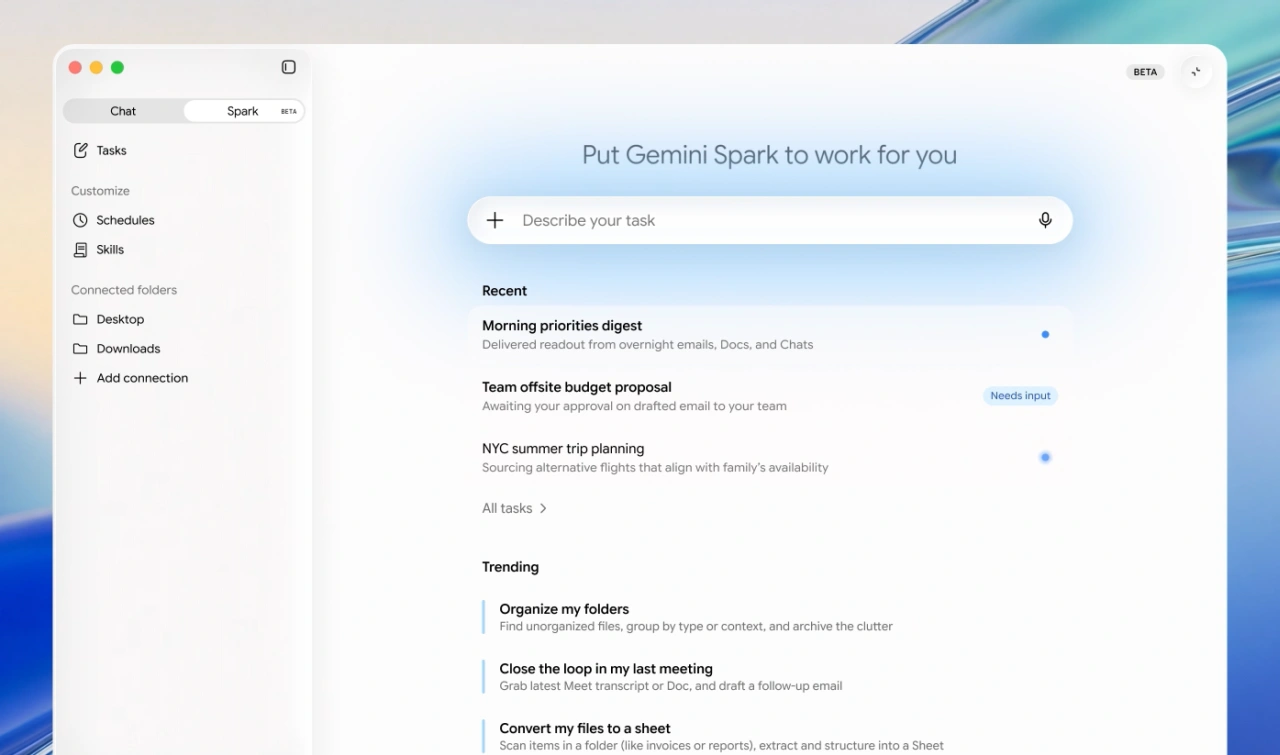The height and width of the screenshot is (755, 1280).
Task: Click 'Sourcing alternative flights' description text
Action: [x=655, y=467]
